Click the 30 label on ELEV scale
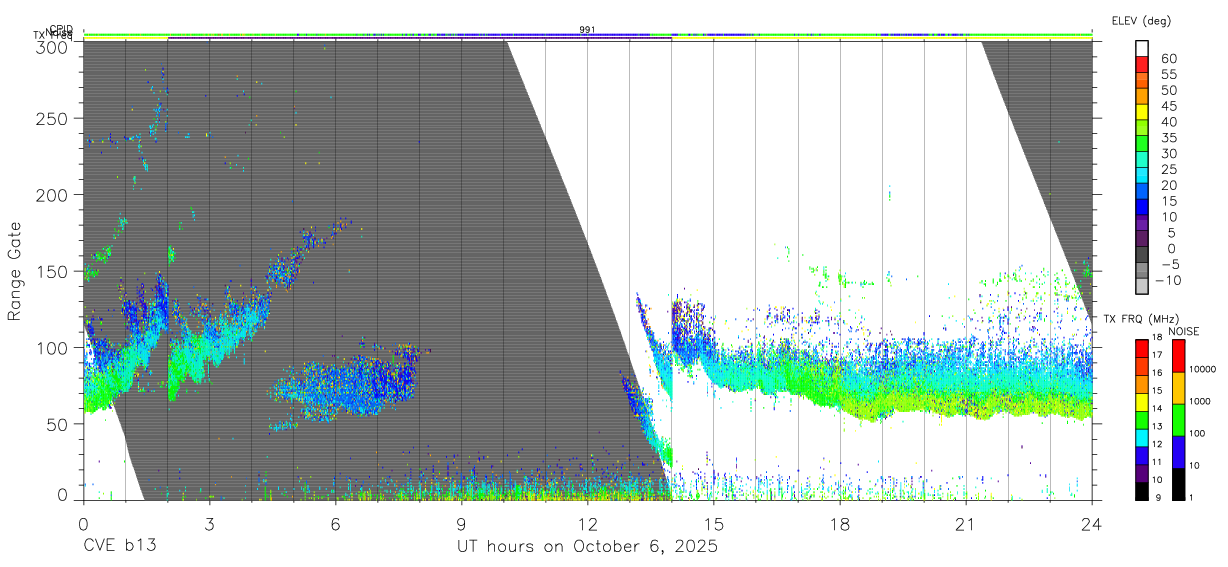1228x567 pixels. coord(1167,153)
